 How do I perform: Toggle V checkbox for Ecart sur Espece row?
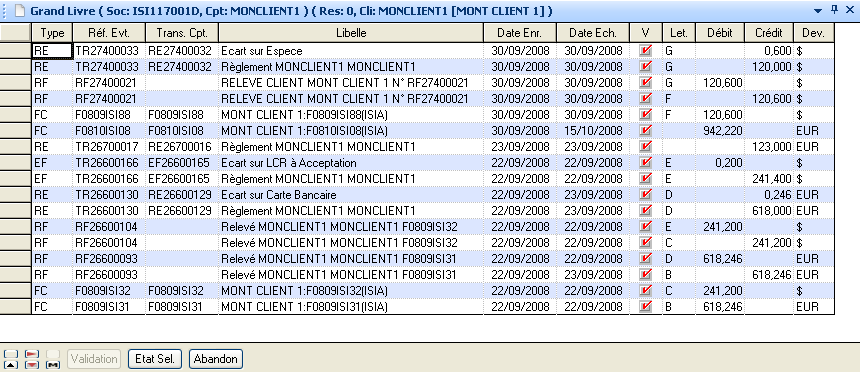pos(646,51)
